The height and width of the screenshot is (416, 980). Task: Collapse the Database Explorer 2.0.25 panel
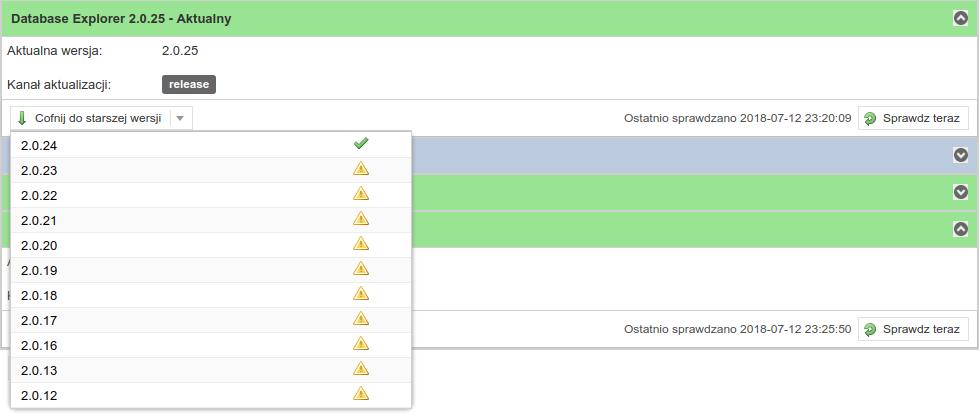(961, 19)
